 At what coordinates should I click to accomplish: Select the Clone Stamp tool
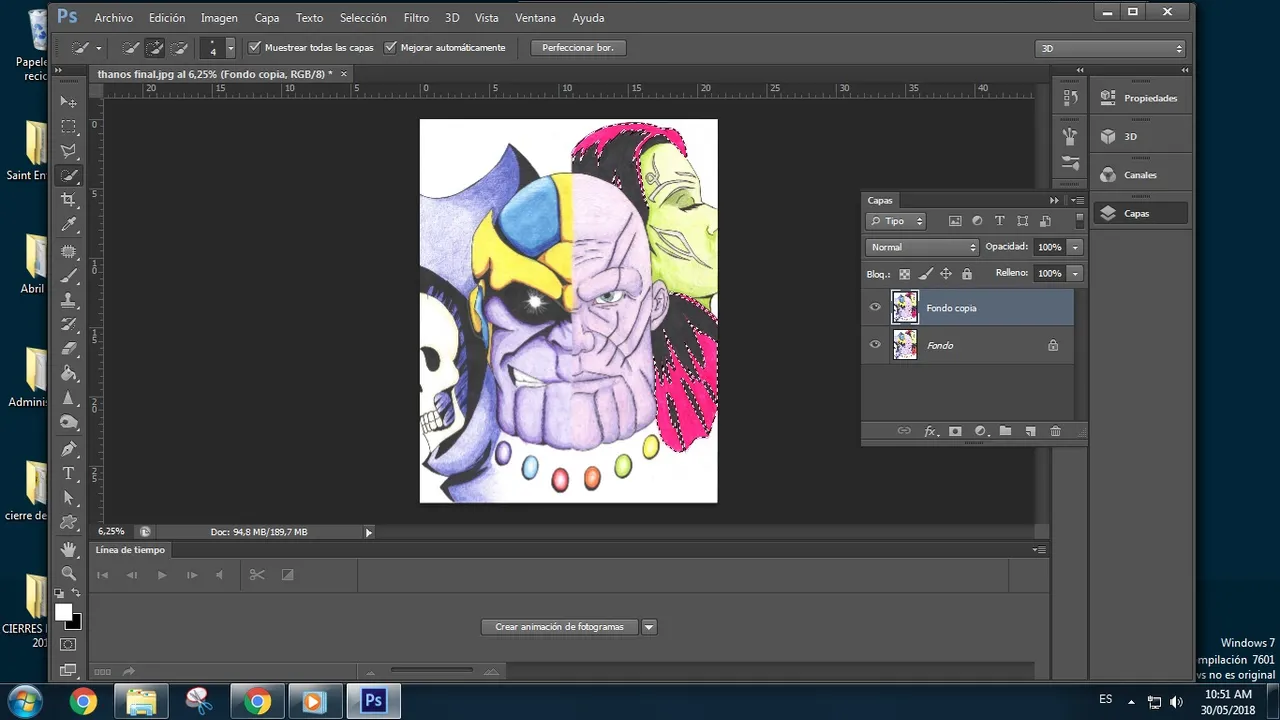pyautogui.click(x=68, y=299)
